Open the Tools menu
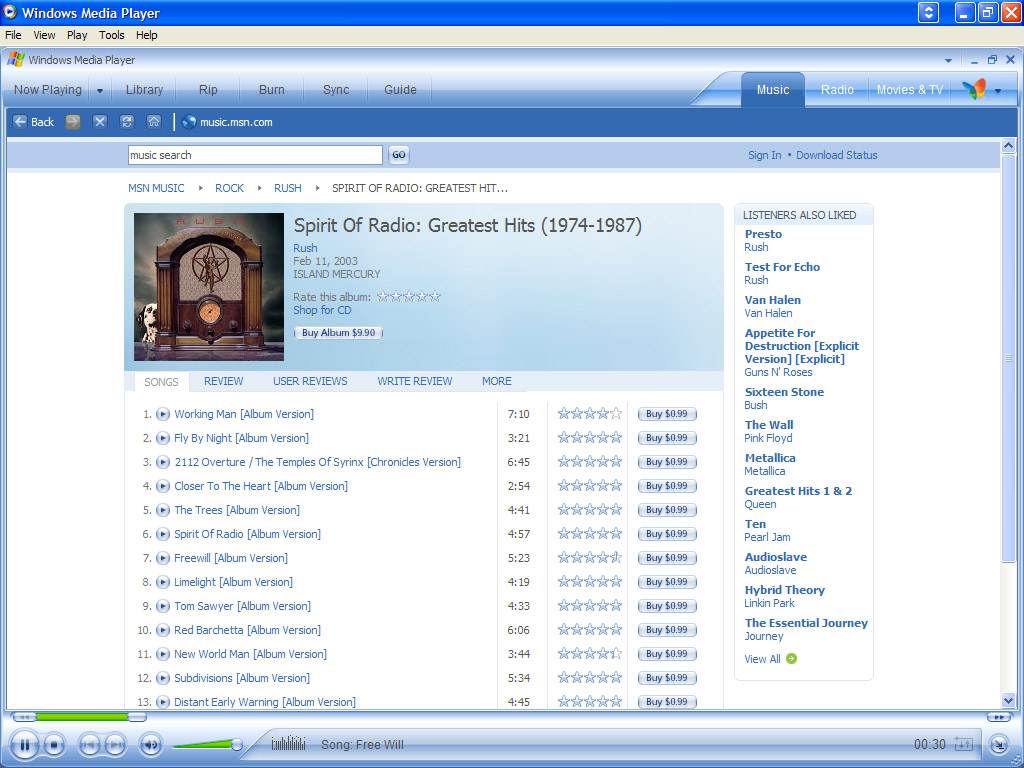This screenshot has width=1024, height=768. (x=111, y=35)
